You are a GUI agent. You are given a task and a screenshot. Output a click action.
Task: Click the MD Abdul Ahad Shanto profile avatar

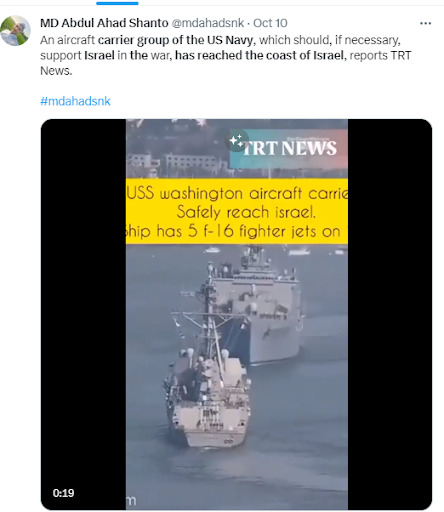[16, 30]
